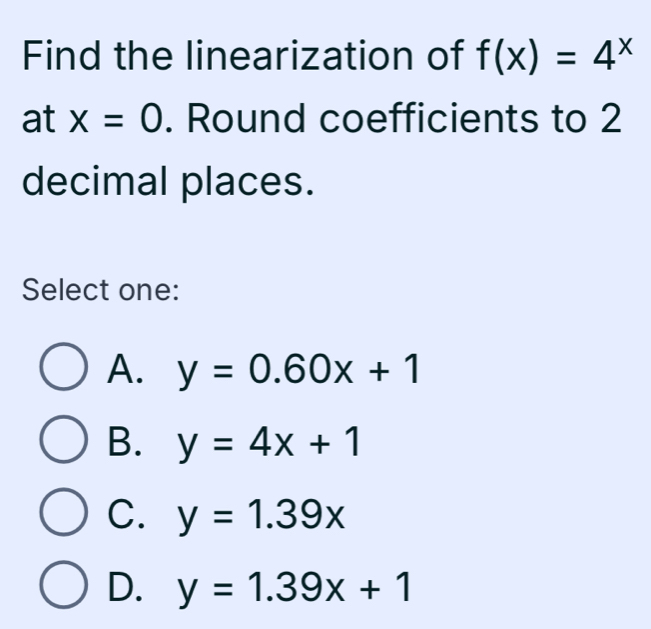
Task: Click the 'Select one:' prompt text
Action: coord(101,290)
